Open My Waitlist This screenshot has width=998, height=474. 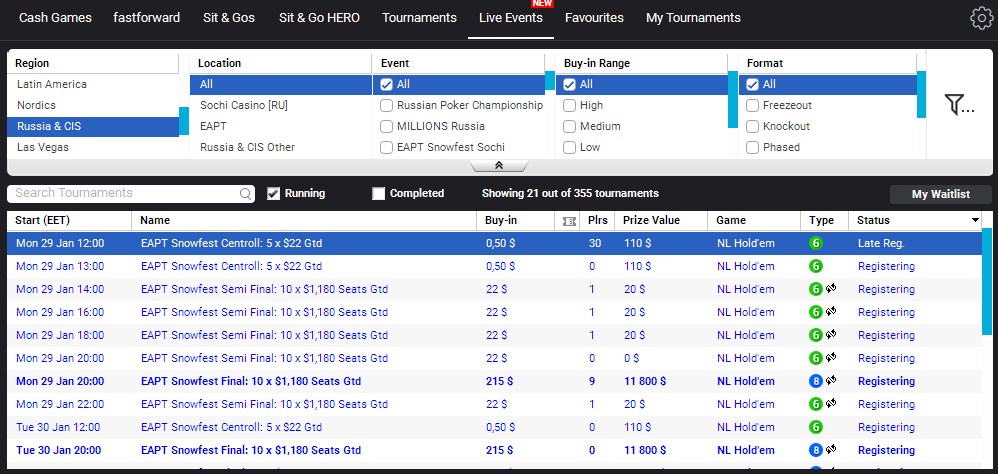[x=941, y=194]
